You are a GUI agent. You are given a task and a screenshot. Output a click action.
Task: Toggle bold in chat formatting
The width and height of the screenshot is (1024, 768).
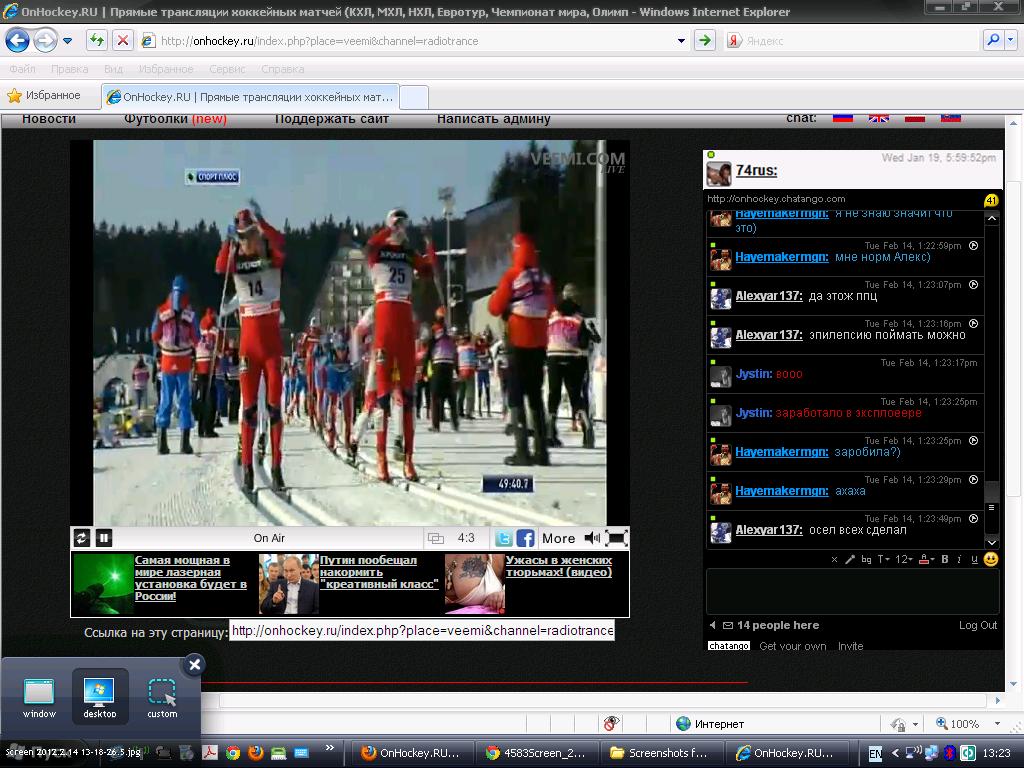click(944, 559)
